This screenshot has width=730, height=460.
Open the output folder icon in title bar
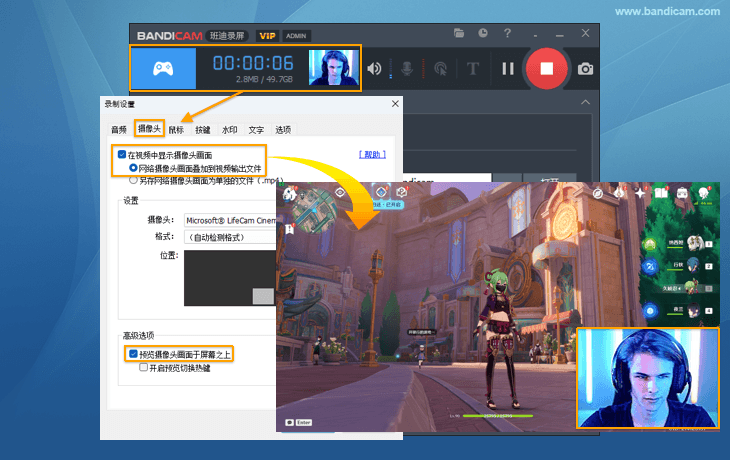(459, 33)
